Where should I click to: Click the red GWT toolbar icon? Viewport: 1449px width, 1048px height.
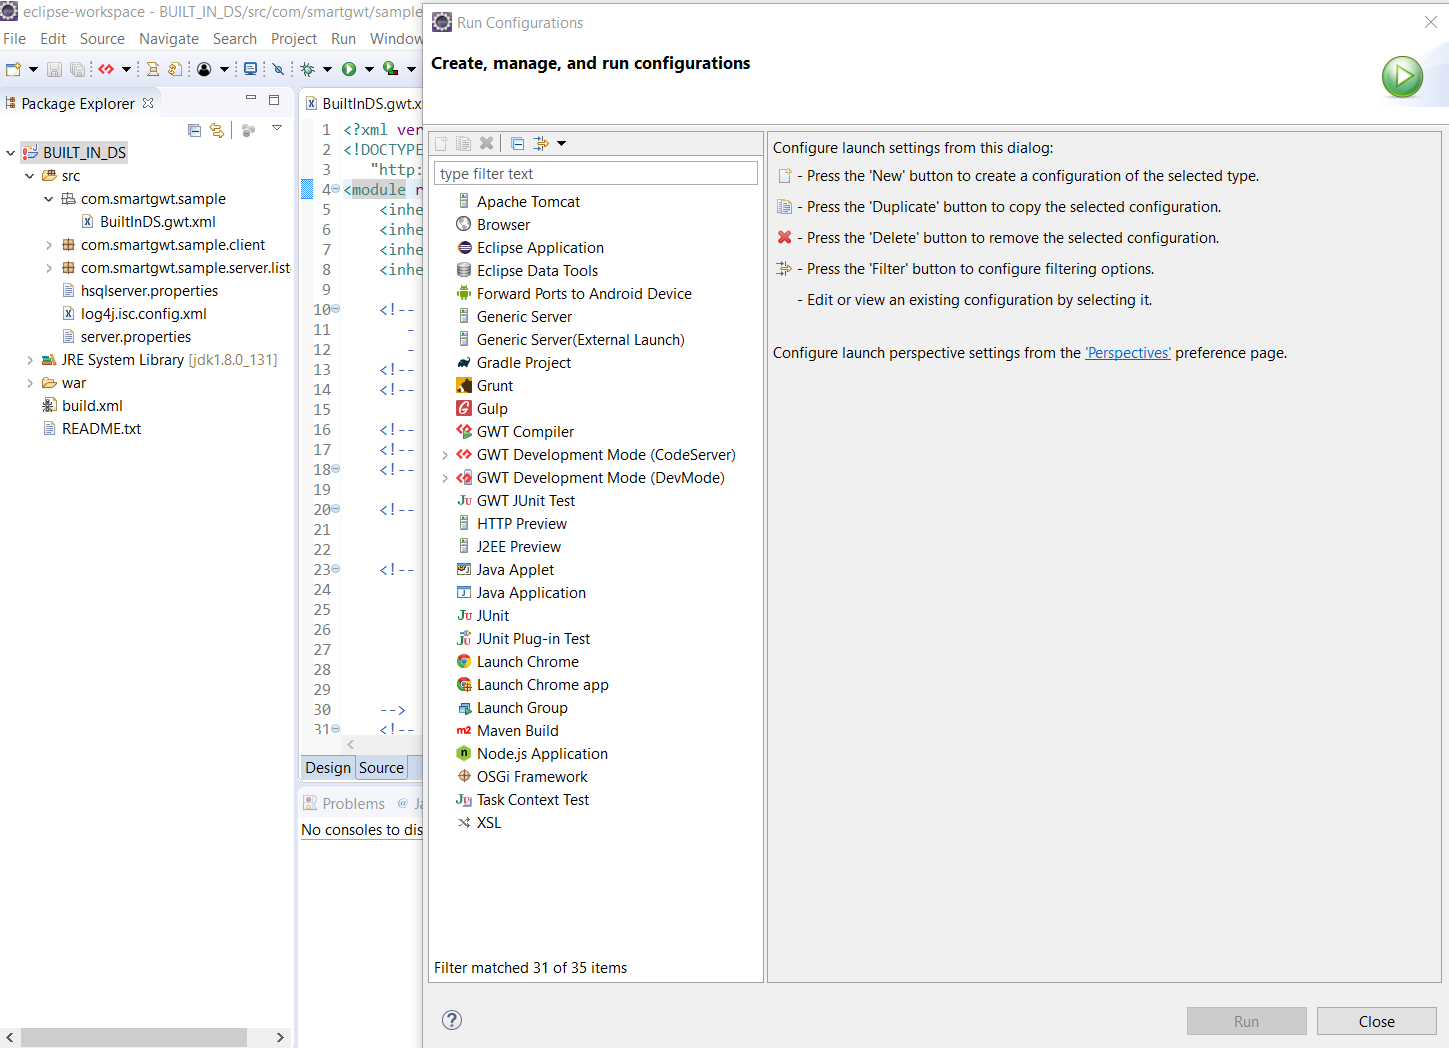pos(106,69)
